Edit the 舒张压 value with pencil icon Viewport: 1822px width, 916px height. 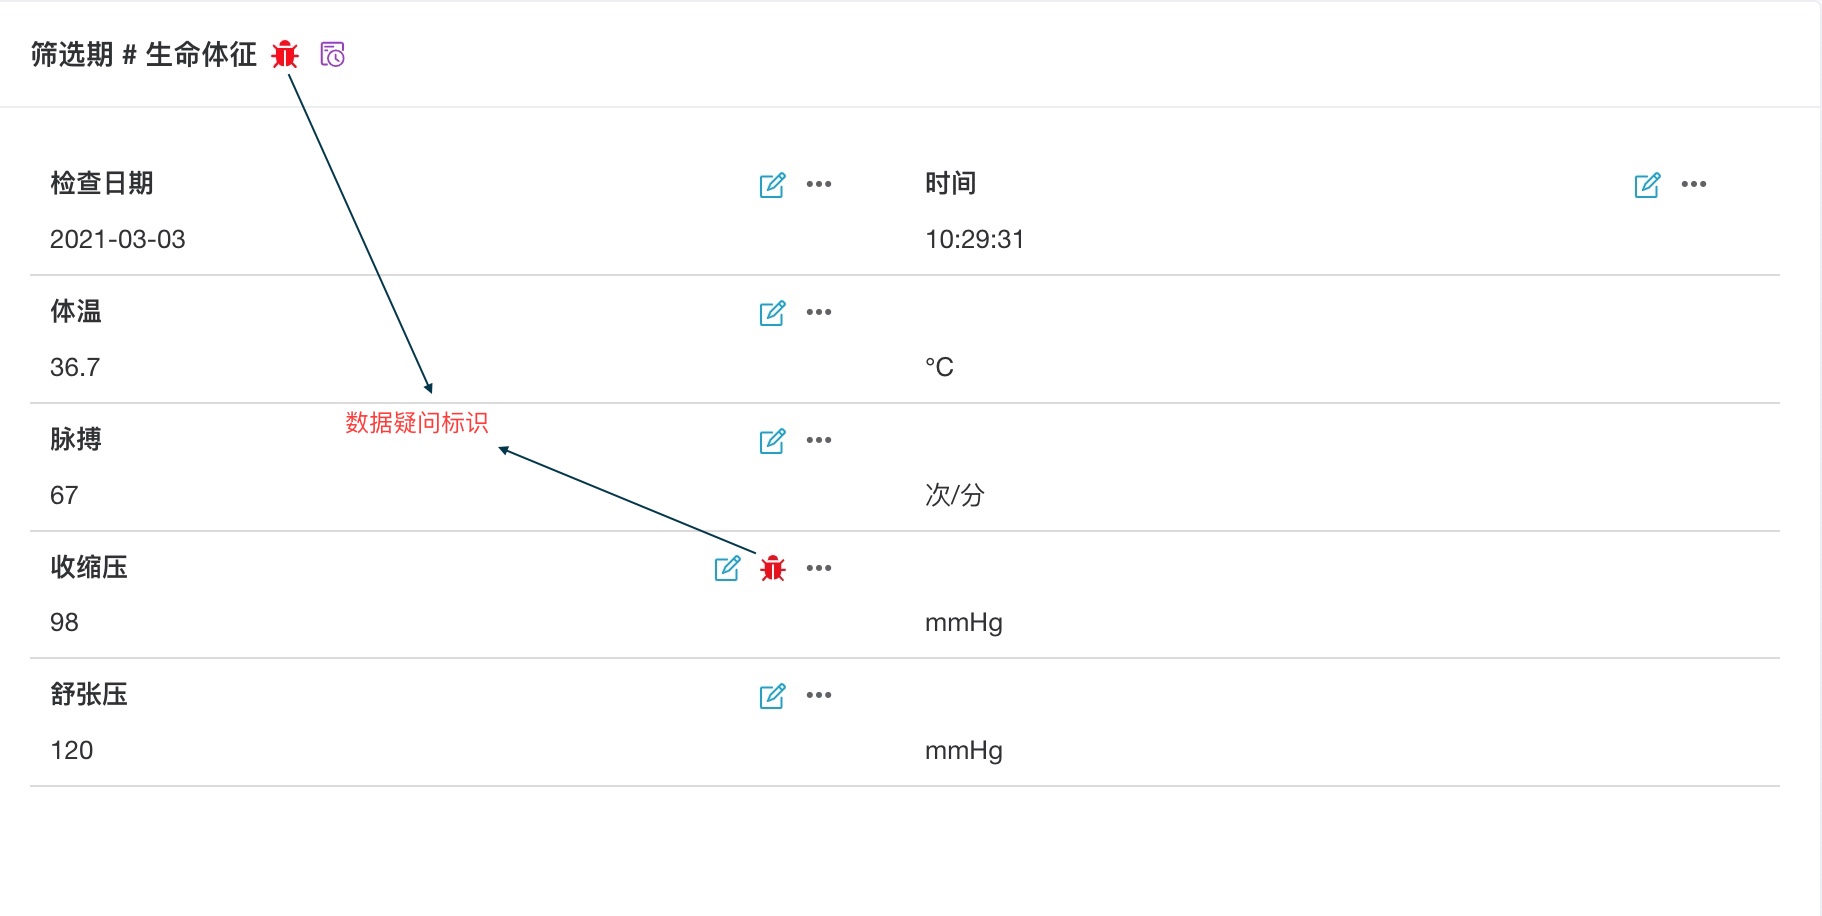(x=770, y=695)
